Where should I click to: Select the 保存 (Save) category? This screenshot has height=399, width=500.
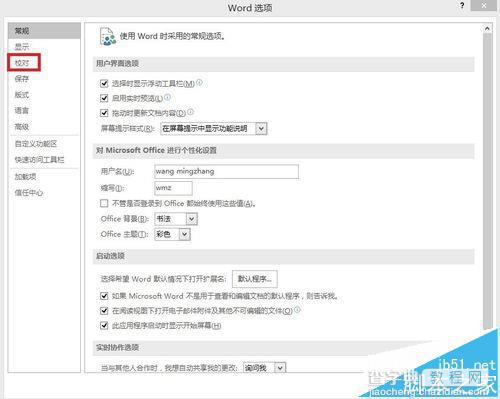click(22, 79)
